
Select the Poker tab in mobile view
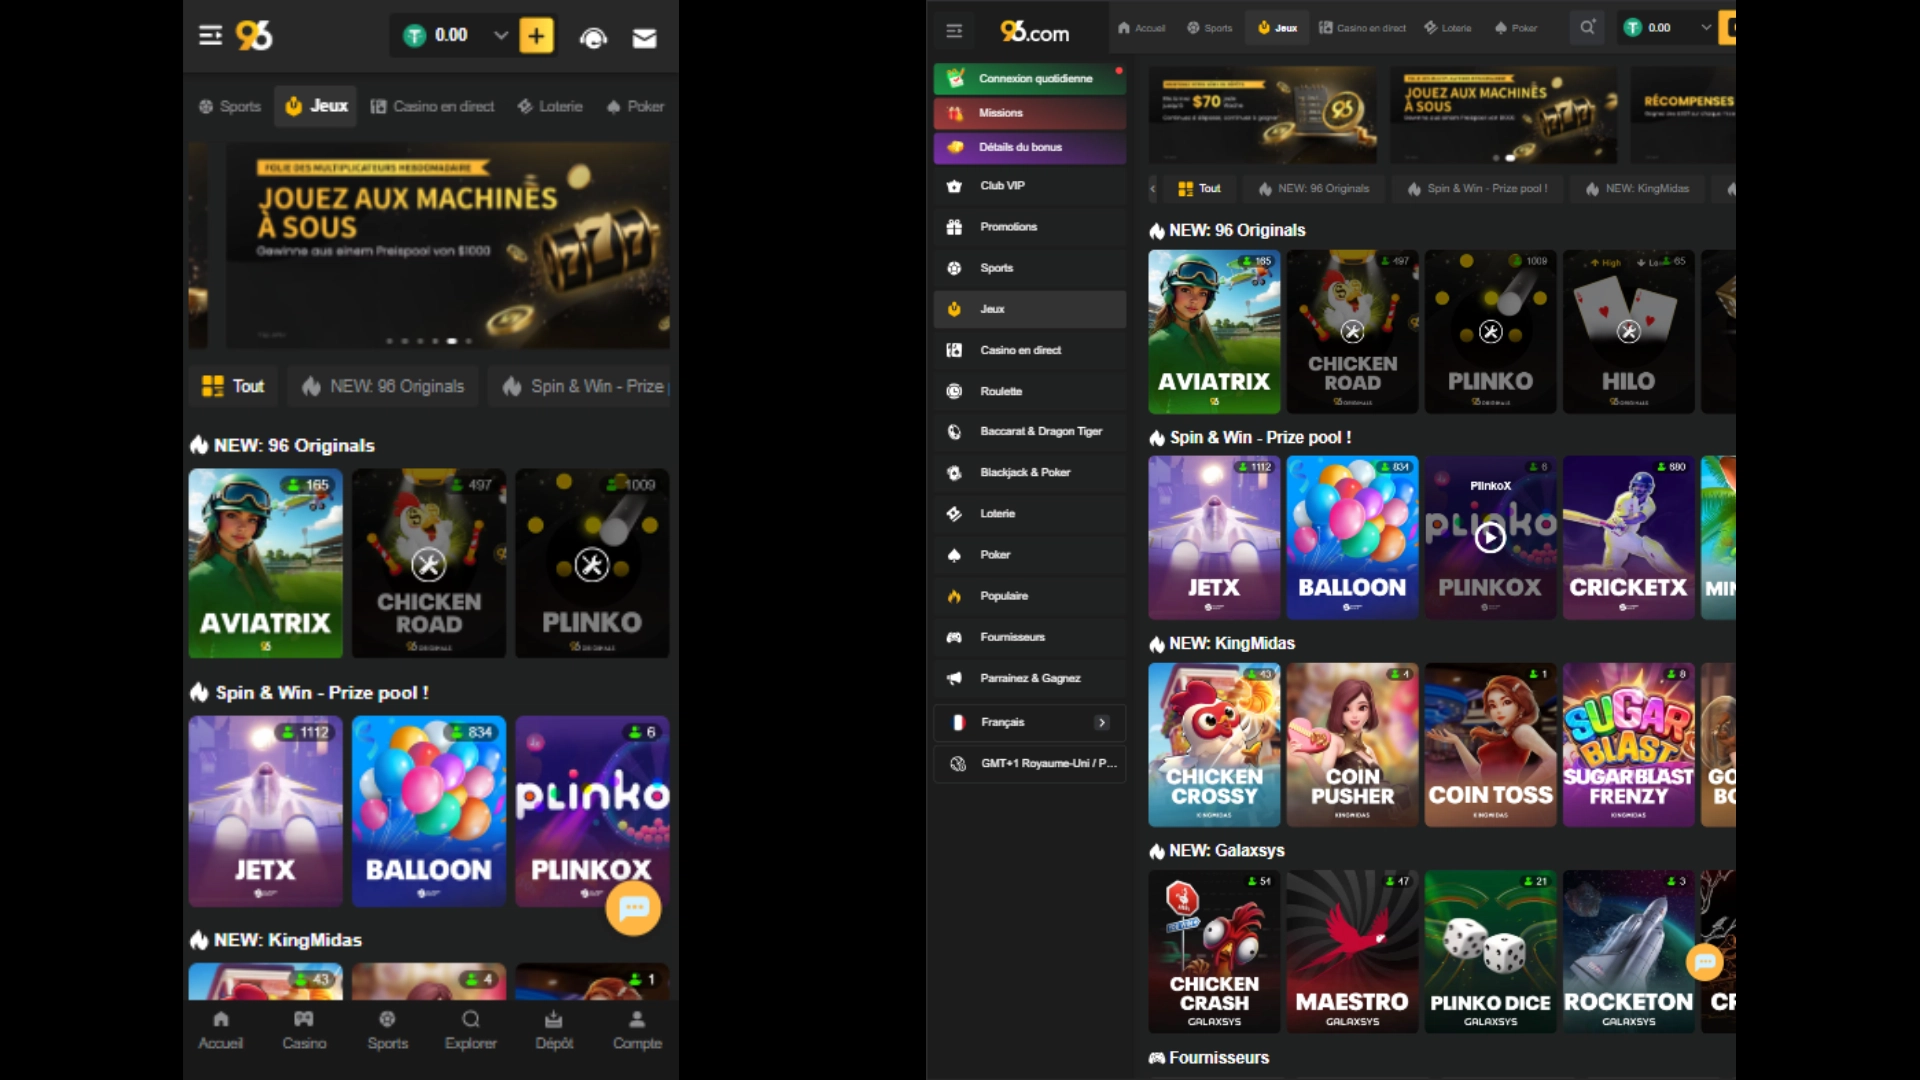635,106
